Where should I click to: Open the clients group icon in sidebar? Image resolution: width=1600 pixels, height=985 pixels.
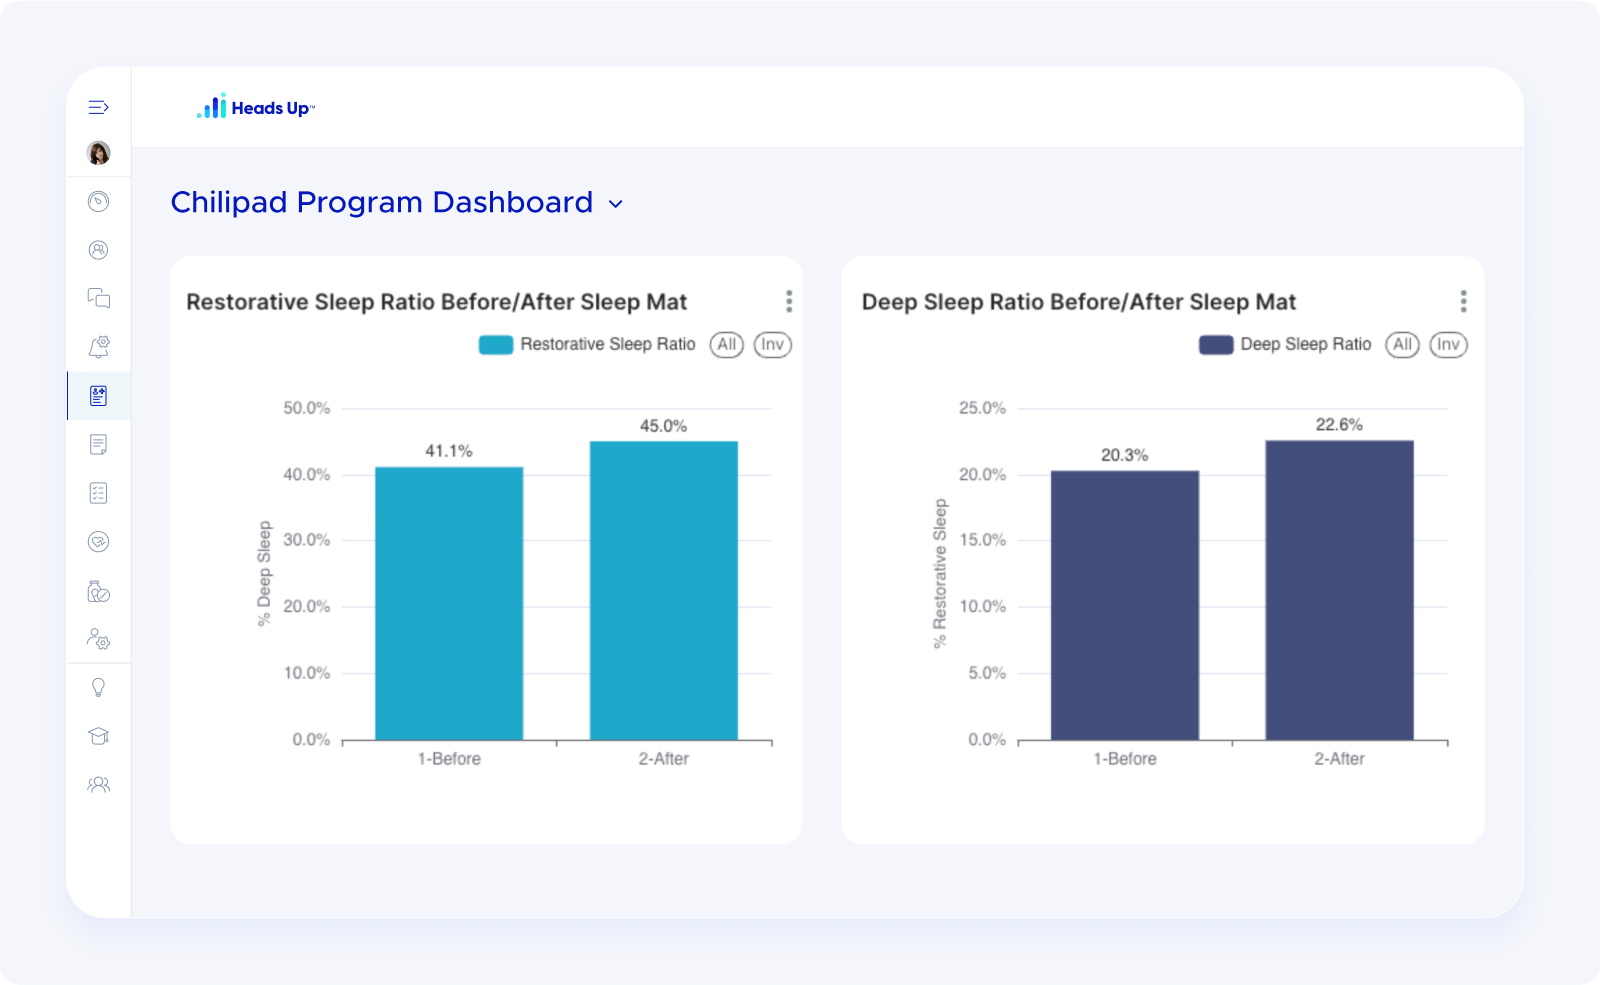[98, 250]
